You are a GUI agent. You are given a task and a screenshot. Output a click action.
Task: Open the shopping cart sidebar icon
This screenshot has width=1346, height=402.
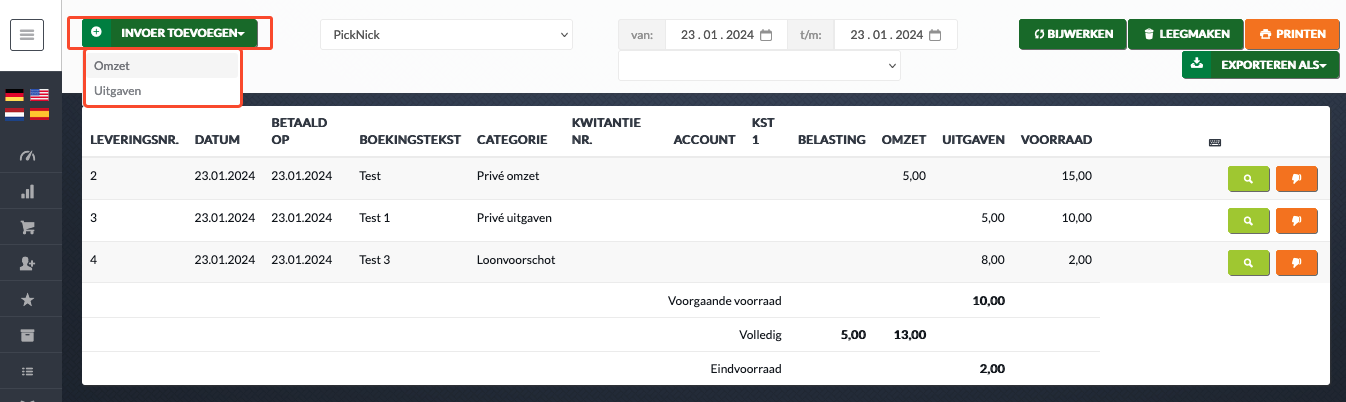pos(27,227)
